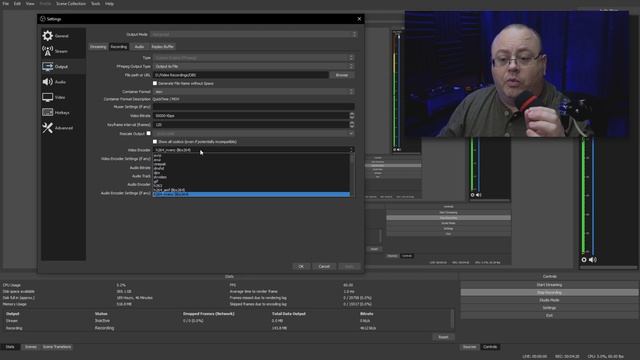Click Keyframe interval value field

251,124
